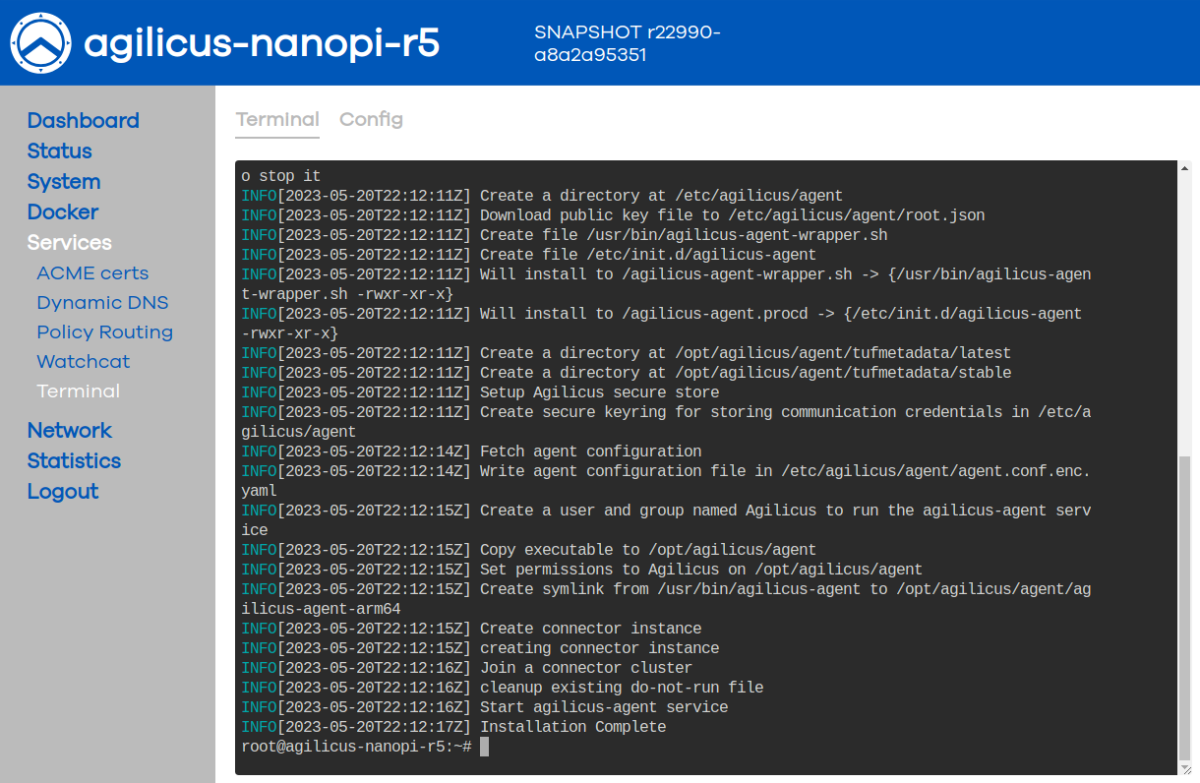Open the Network page
Viewport: 1200px width, 783px height.
click(70, 430)
